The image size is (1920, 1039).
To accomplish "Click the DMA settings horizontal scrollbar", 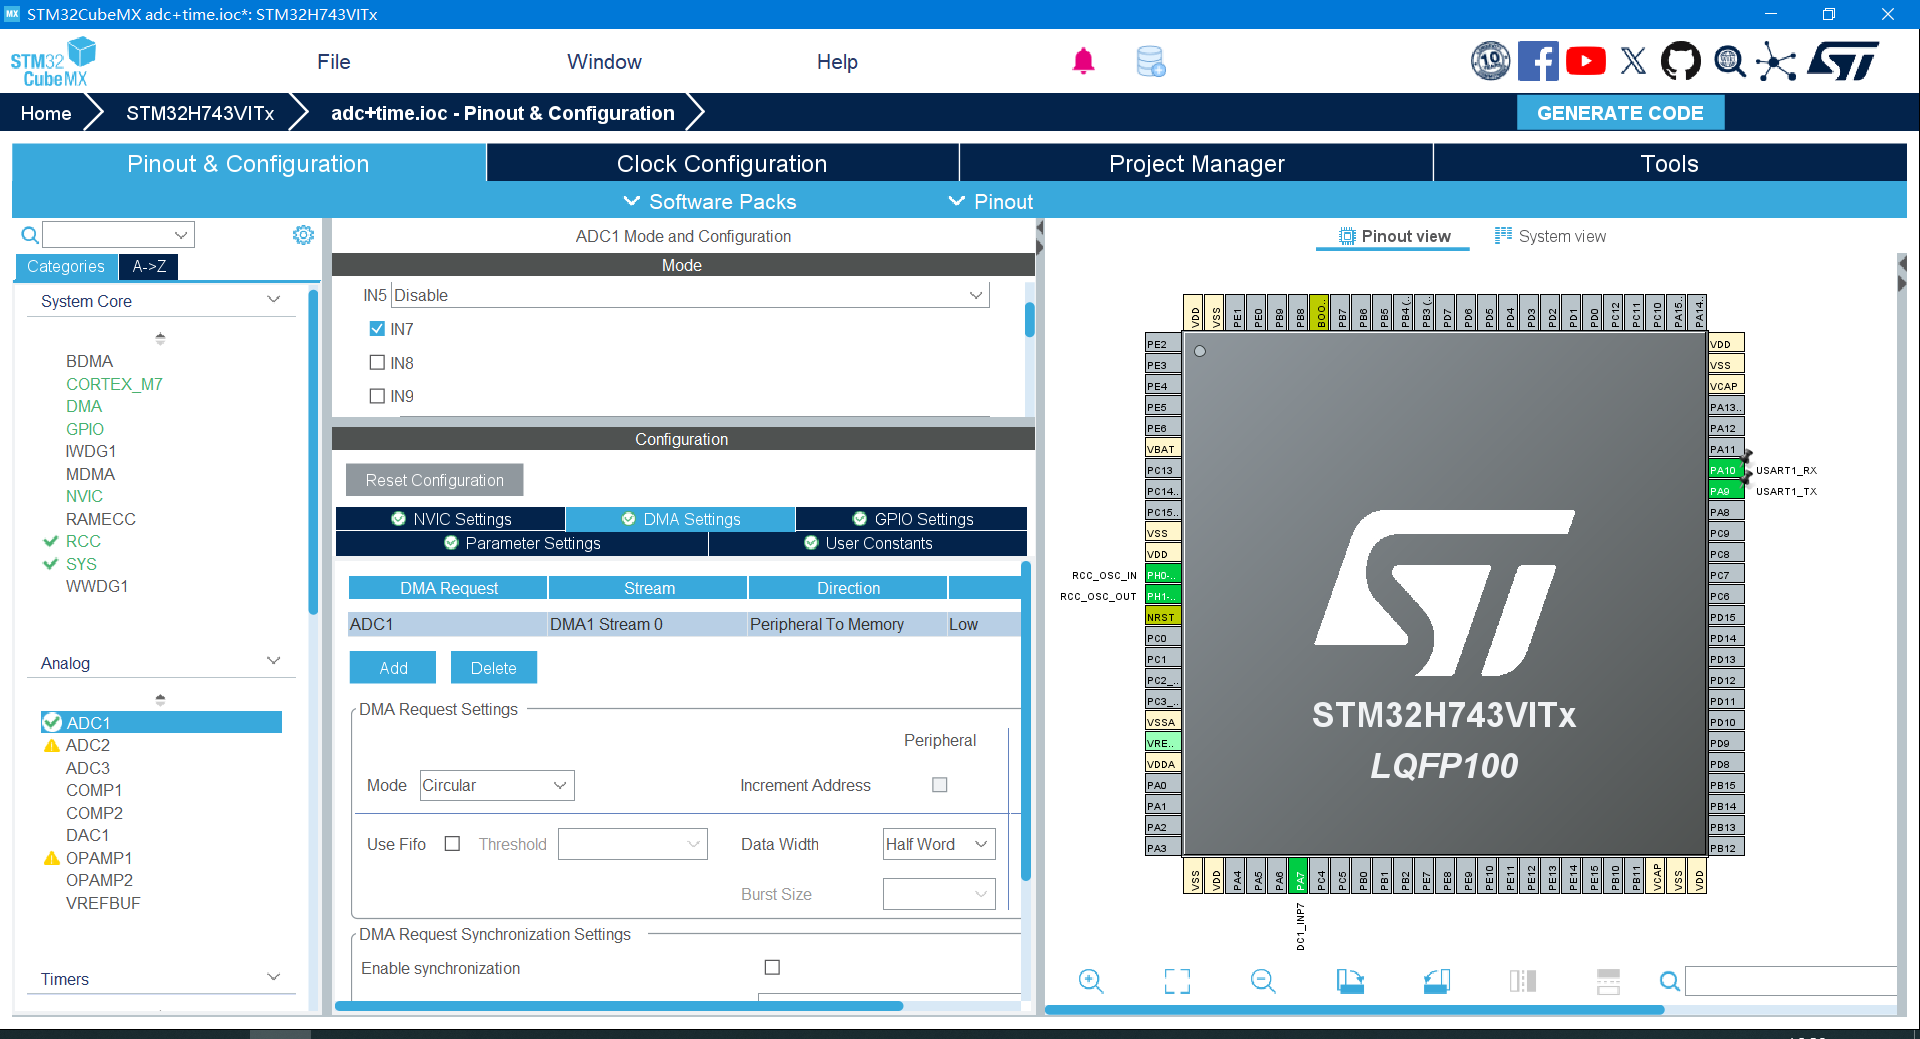I will pyautogui.click(x=619, y=1006).
